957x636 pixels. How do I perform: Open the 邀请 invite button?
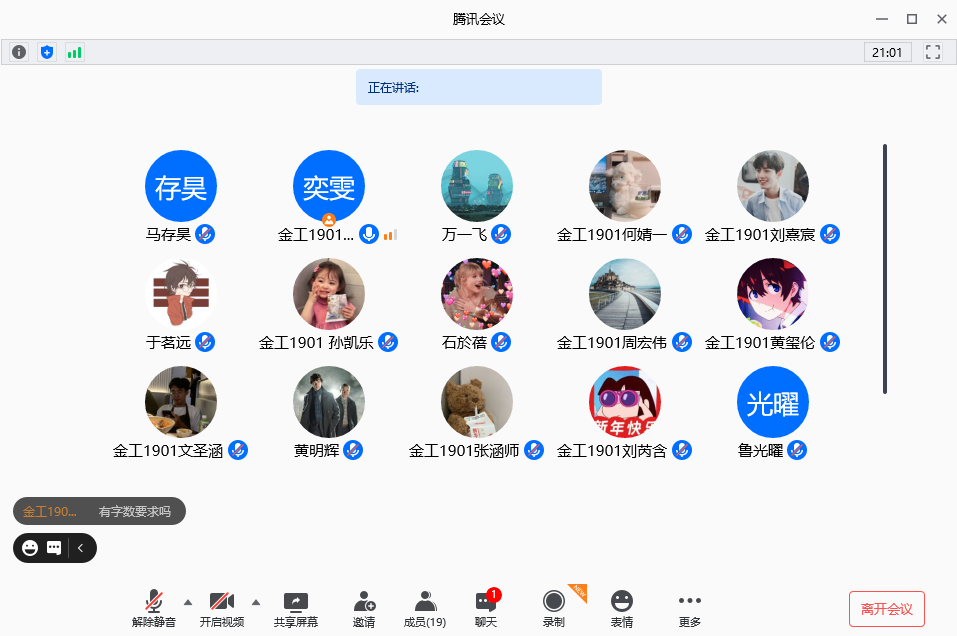tap(364, 609)
